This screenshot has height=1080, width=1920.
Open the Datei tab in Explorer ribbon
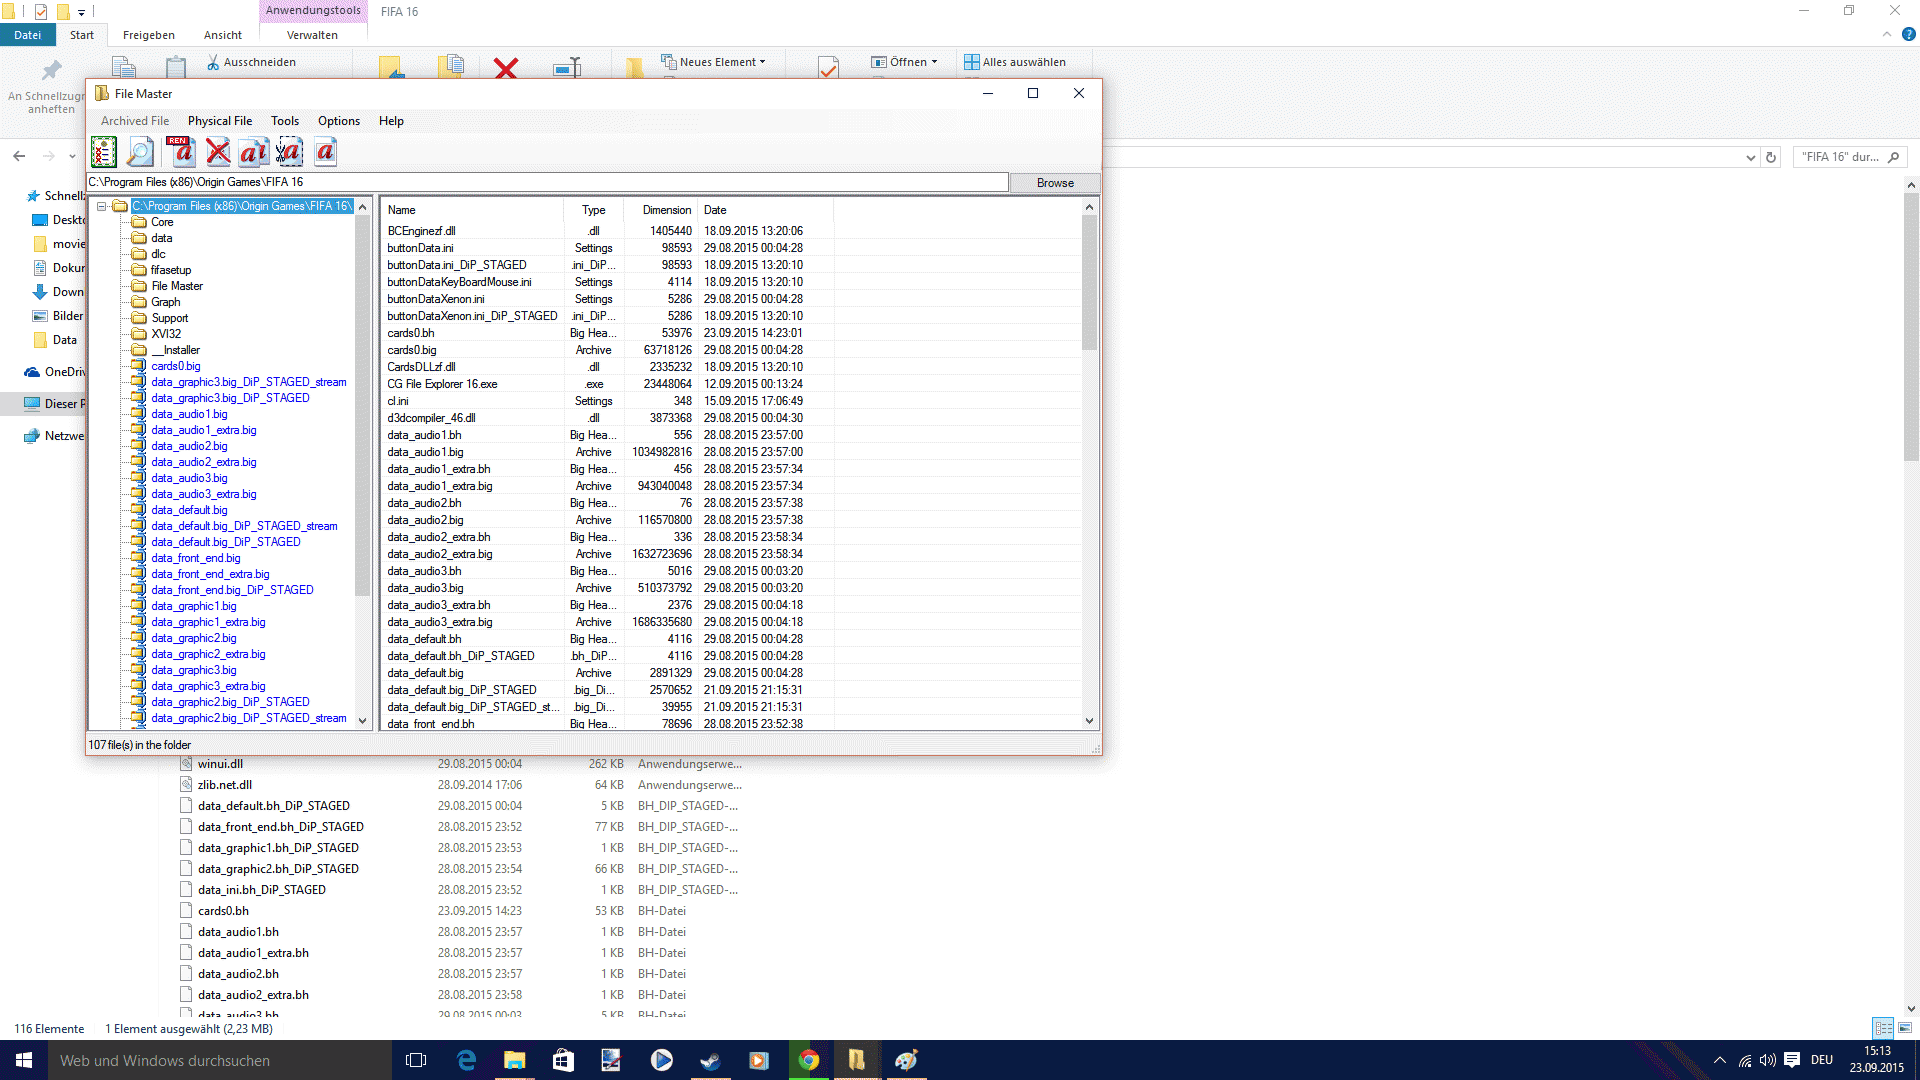pos(27,35)
